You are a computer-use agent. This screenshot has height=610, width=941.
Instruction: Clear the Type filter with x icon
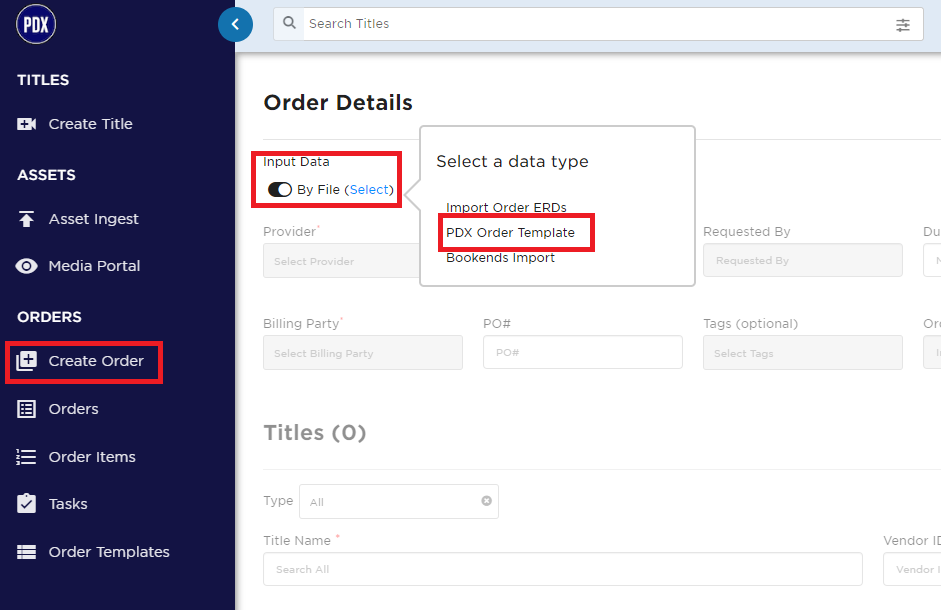(x=486, y=501)
